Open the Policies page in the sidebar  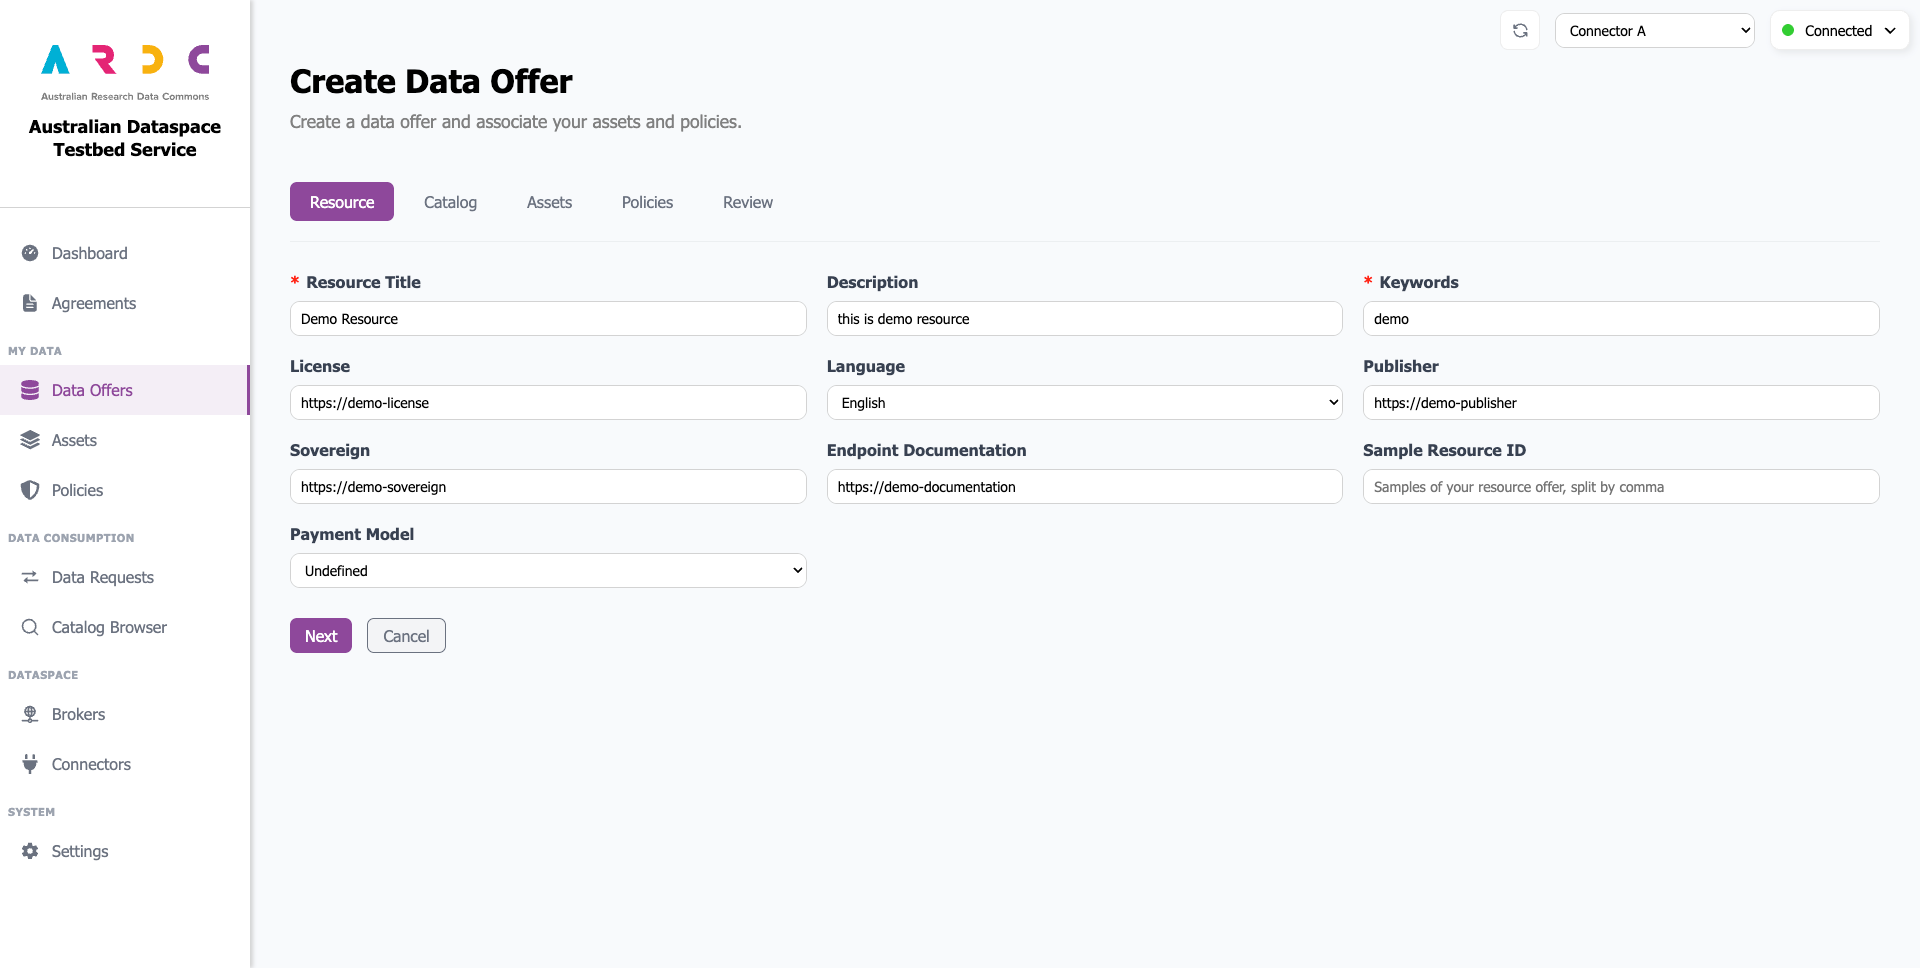pyautogui.click(x=125, y=490)
